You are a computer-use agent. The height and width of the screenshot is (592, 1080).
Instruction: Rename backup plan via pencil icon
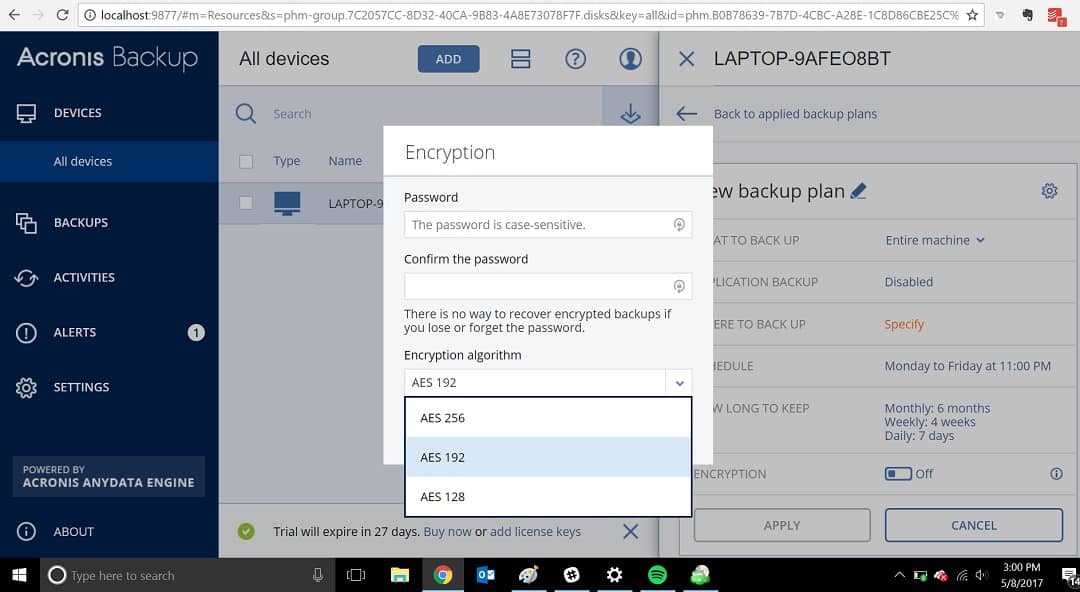858,191
